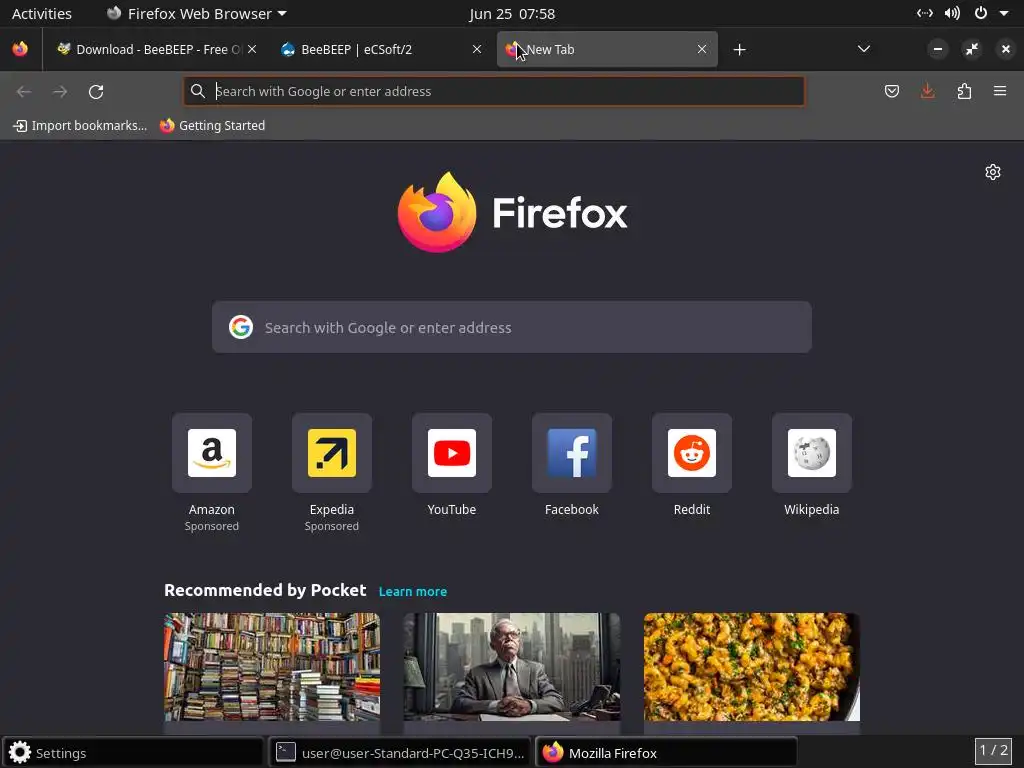Open the Facebook shortcut tile
Viewport: 1024px width, 768px height.
[571, 453]
